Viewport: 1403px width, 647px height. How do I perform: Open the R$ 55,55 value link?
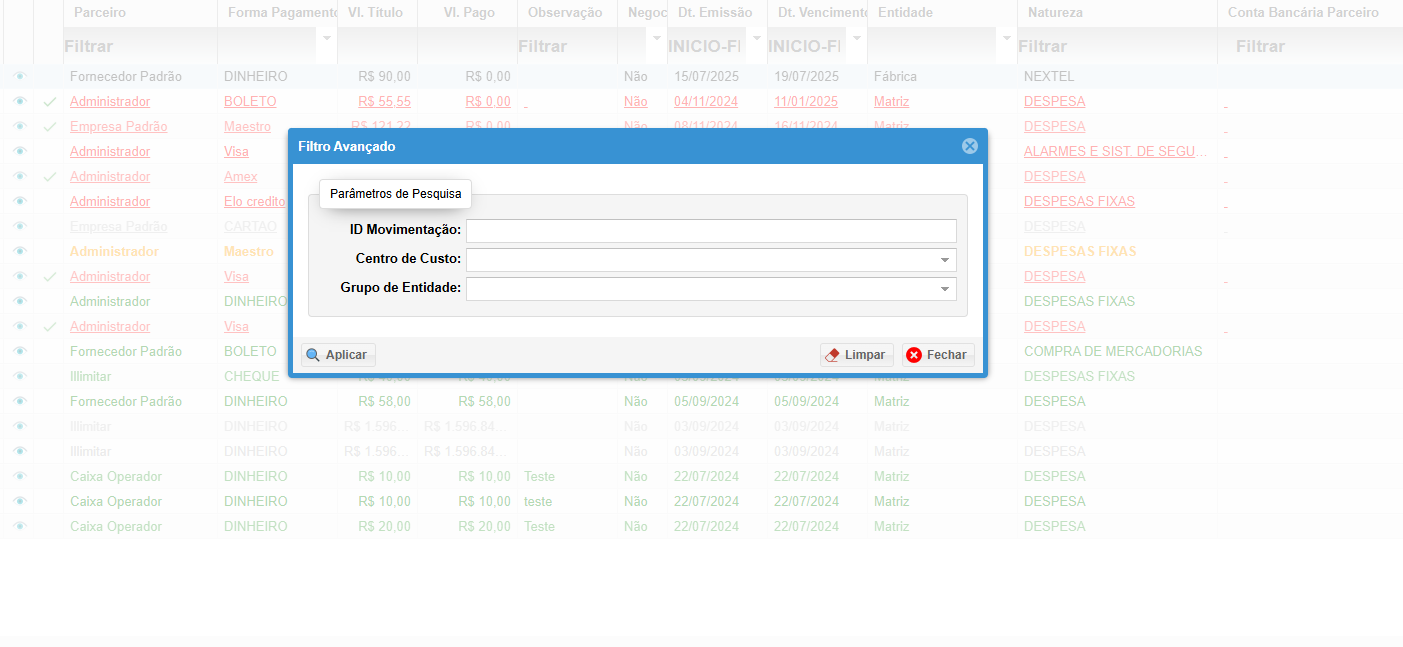click(x=384, y=101)
